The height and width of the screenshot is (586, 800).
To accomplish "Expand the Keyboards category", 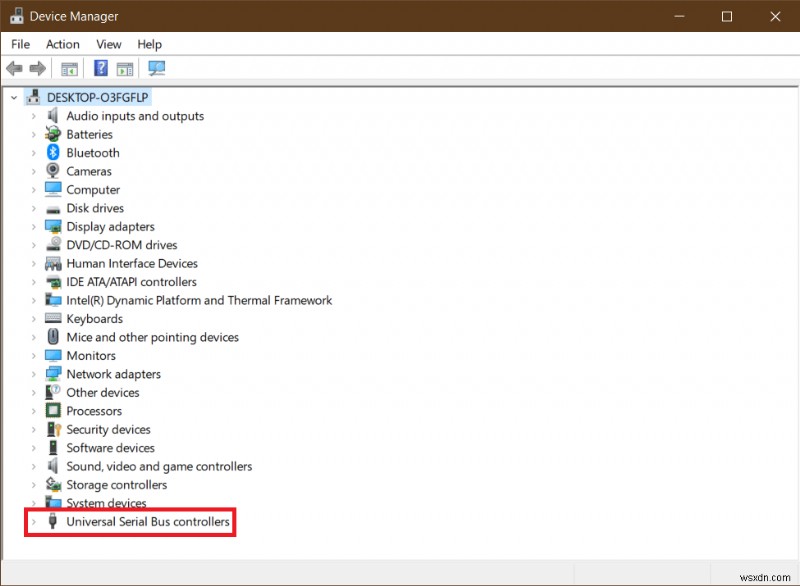I will click(x=32, y=318).
